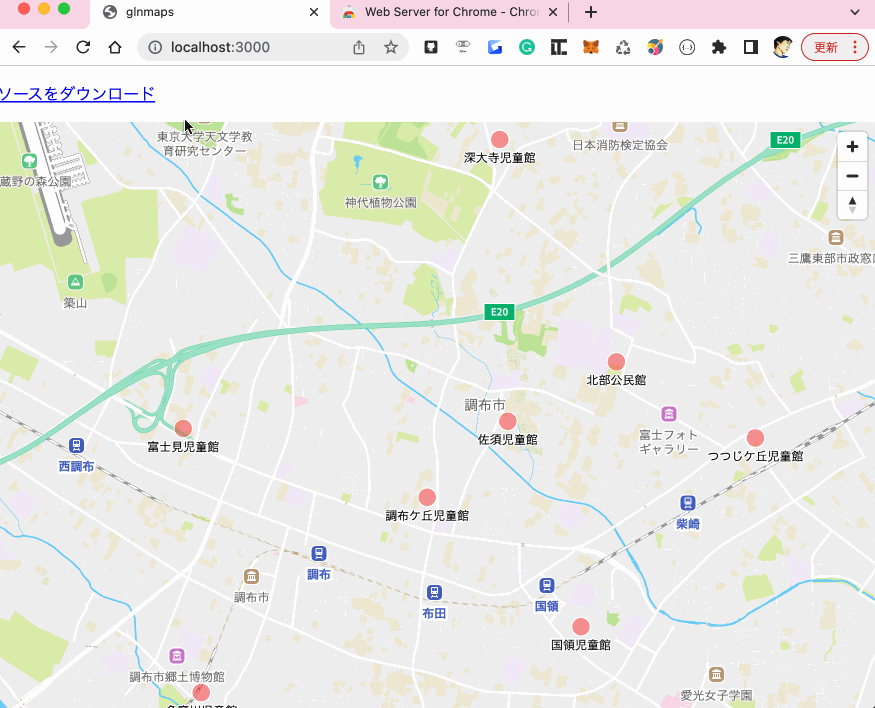The width and height of the screenshot is (875, 708).
Task: Click the 柴崎 station icon
Action: pyautogui.click(x=688, y=503)
